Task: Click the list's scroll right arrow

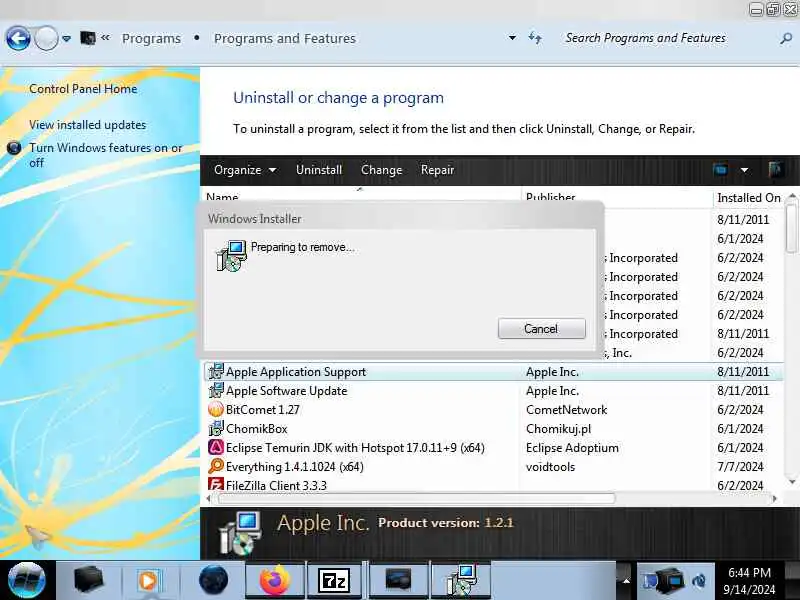Action: pos(775,498)
